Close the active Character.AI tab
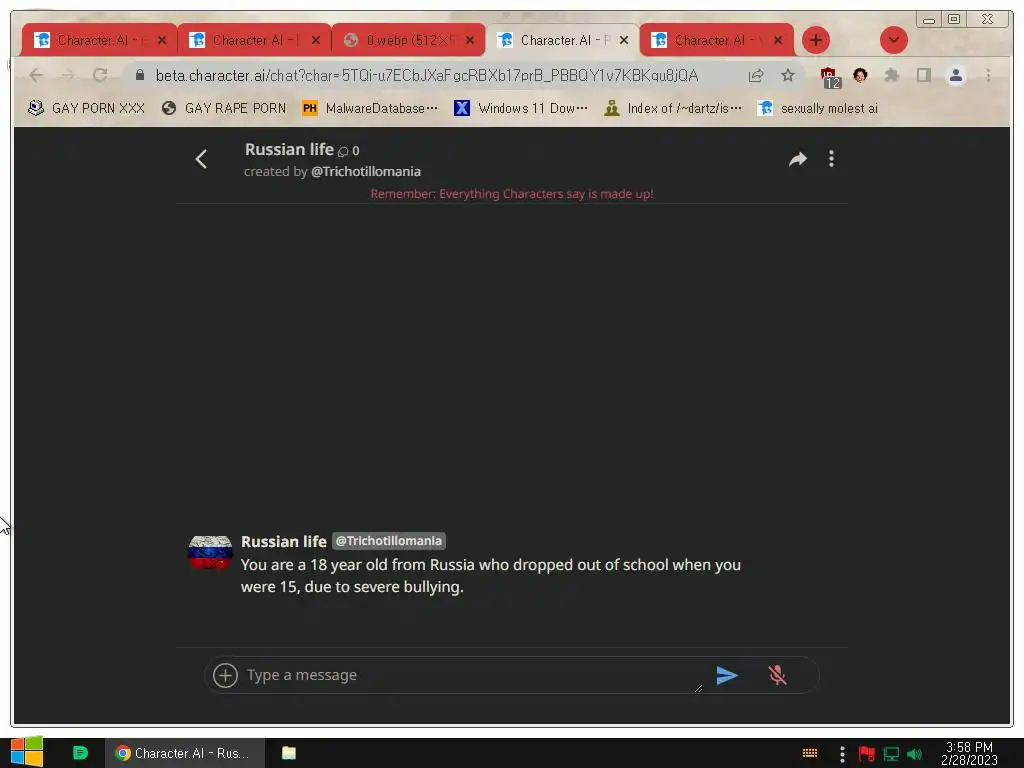Image resolution: width=1024 pixels, height=768 pixels. (624, 40)
